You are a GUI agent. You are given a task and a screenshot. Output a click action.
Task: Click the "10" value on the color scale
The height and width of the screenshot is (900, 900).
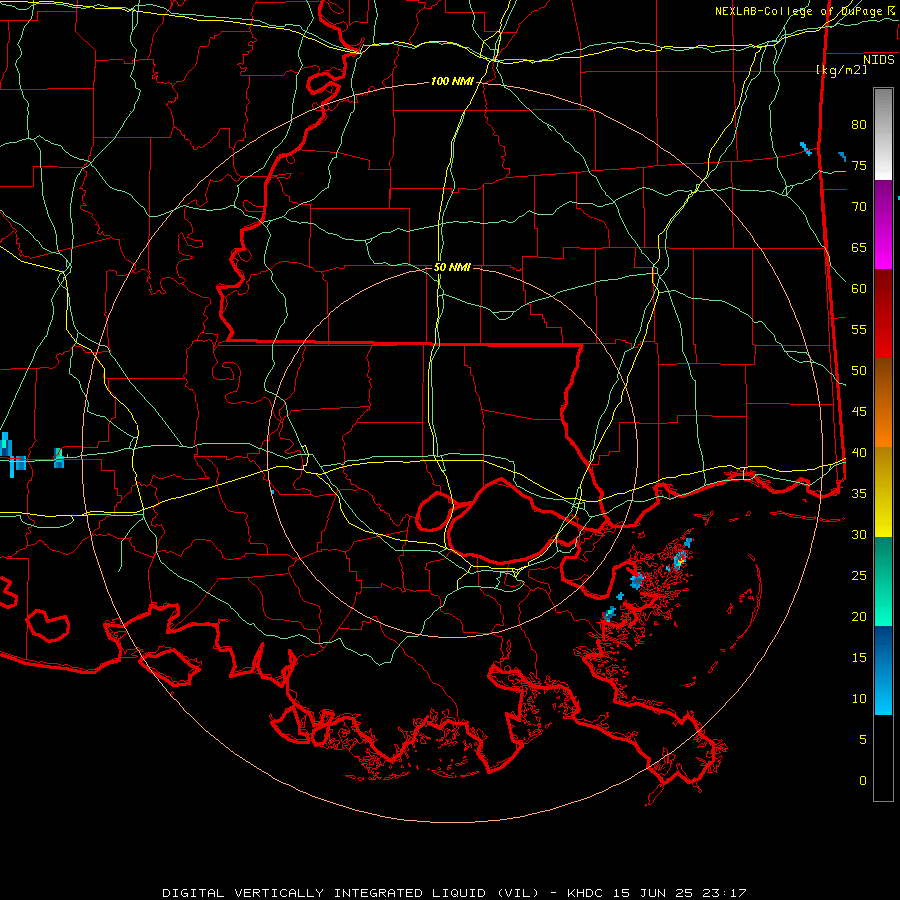tap(859, 699)
